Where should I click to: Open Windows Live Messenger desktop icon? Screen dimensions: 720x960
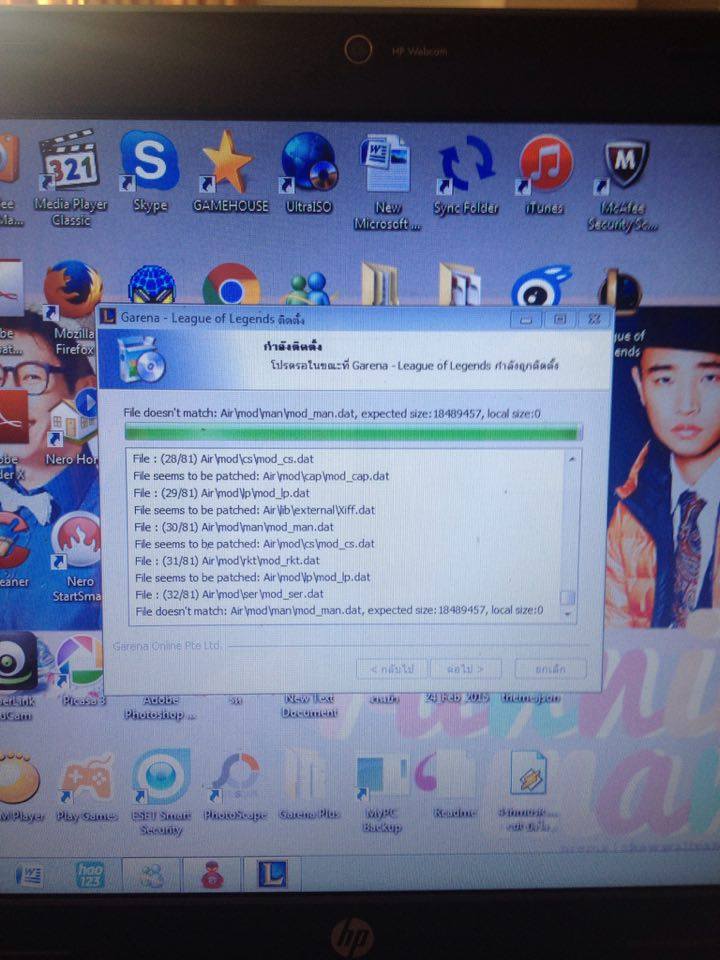click(309, 288)
